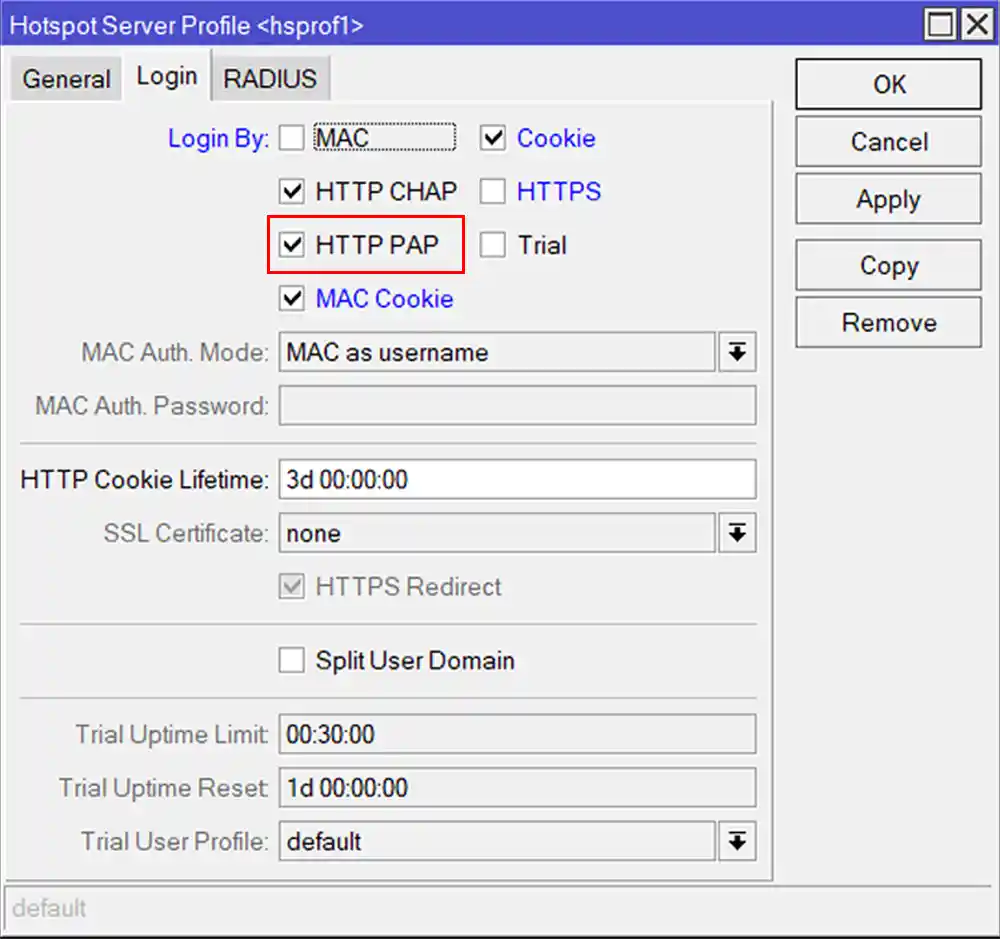The image size is (1000, 939).
Task: Click the HTTP Cookie Lifetime field
Action: 517,480
